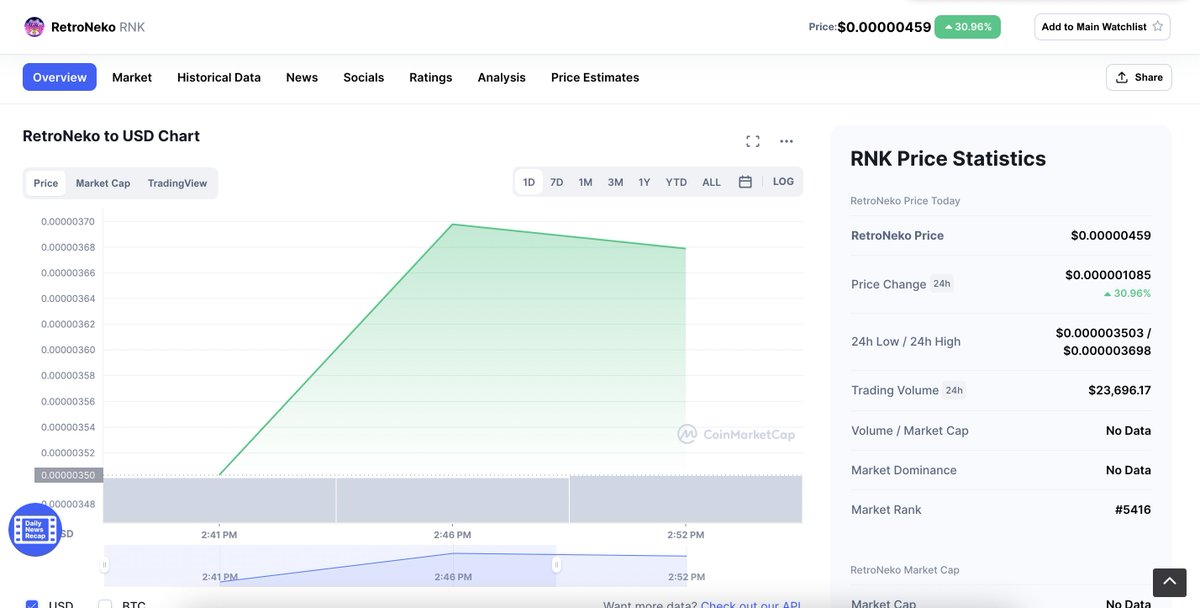This screenshot has height=608, width=1200.
Task: Click the RetroNeko to USD Chart heading
Action: tap(111, 136)
